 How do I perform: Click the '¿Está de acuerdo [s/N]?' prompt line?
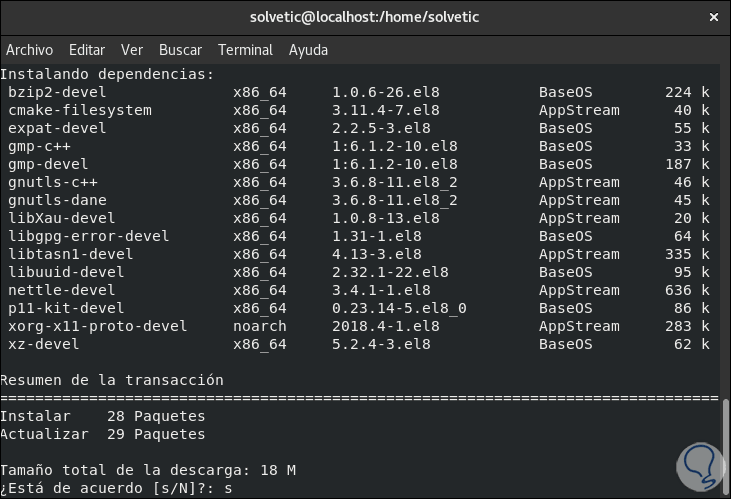116,489
